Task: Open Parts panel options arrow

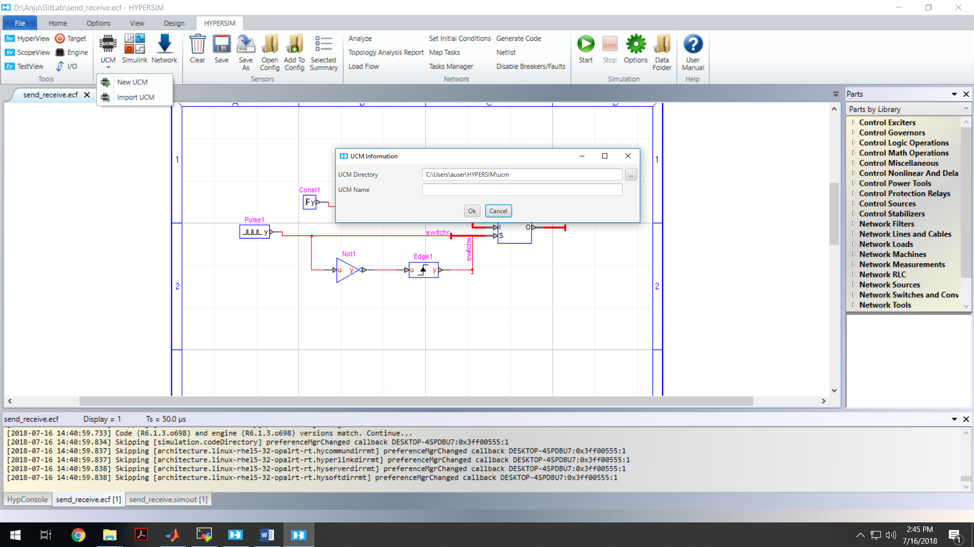Action: coord(954,94)
